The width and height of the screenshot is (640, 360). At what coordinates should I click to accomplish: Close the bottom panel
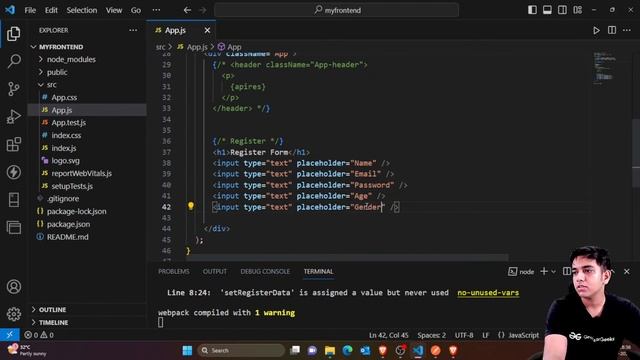[627, 271]
